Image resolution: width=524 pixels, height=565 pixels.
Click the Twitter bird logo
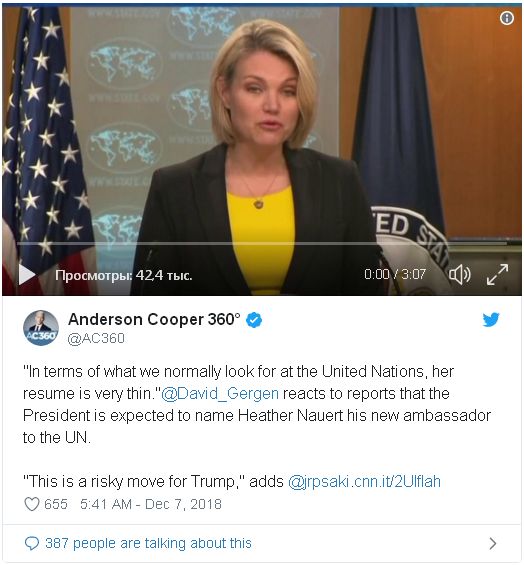491,319
